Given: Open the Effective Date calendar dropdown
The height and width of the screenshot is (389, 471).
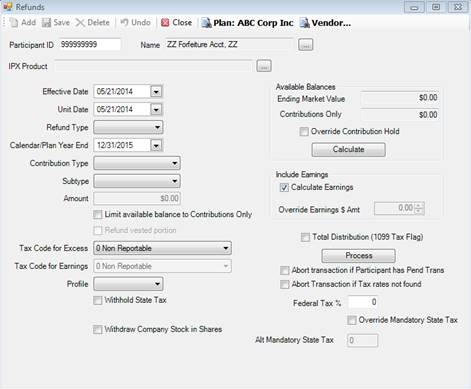Looking at the screenshot, I should (156, 91).
